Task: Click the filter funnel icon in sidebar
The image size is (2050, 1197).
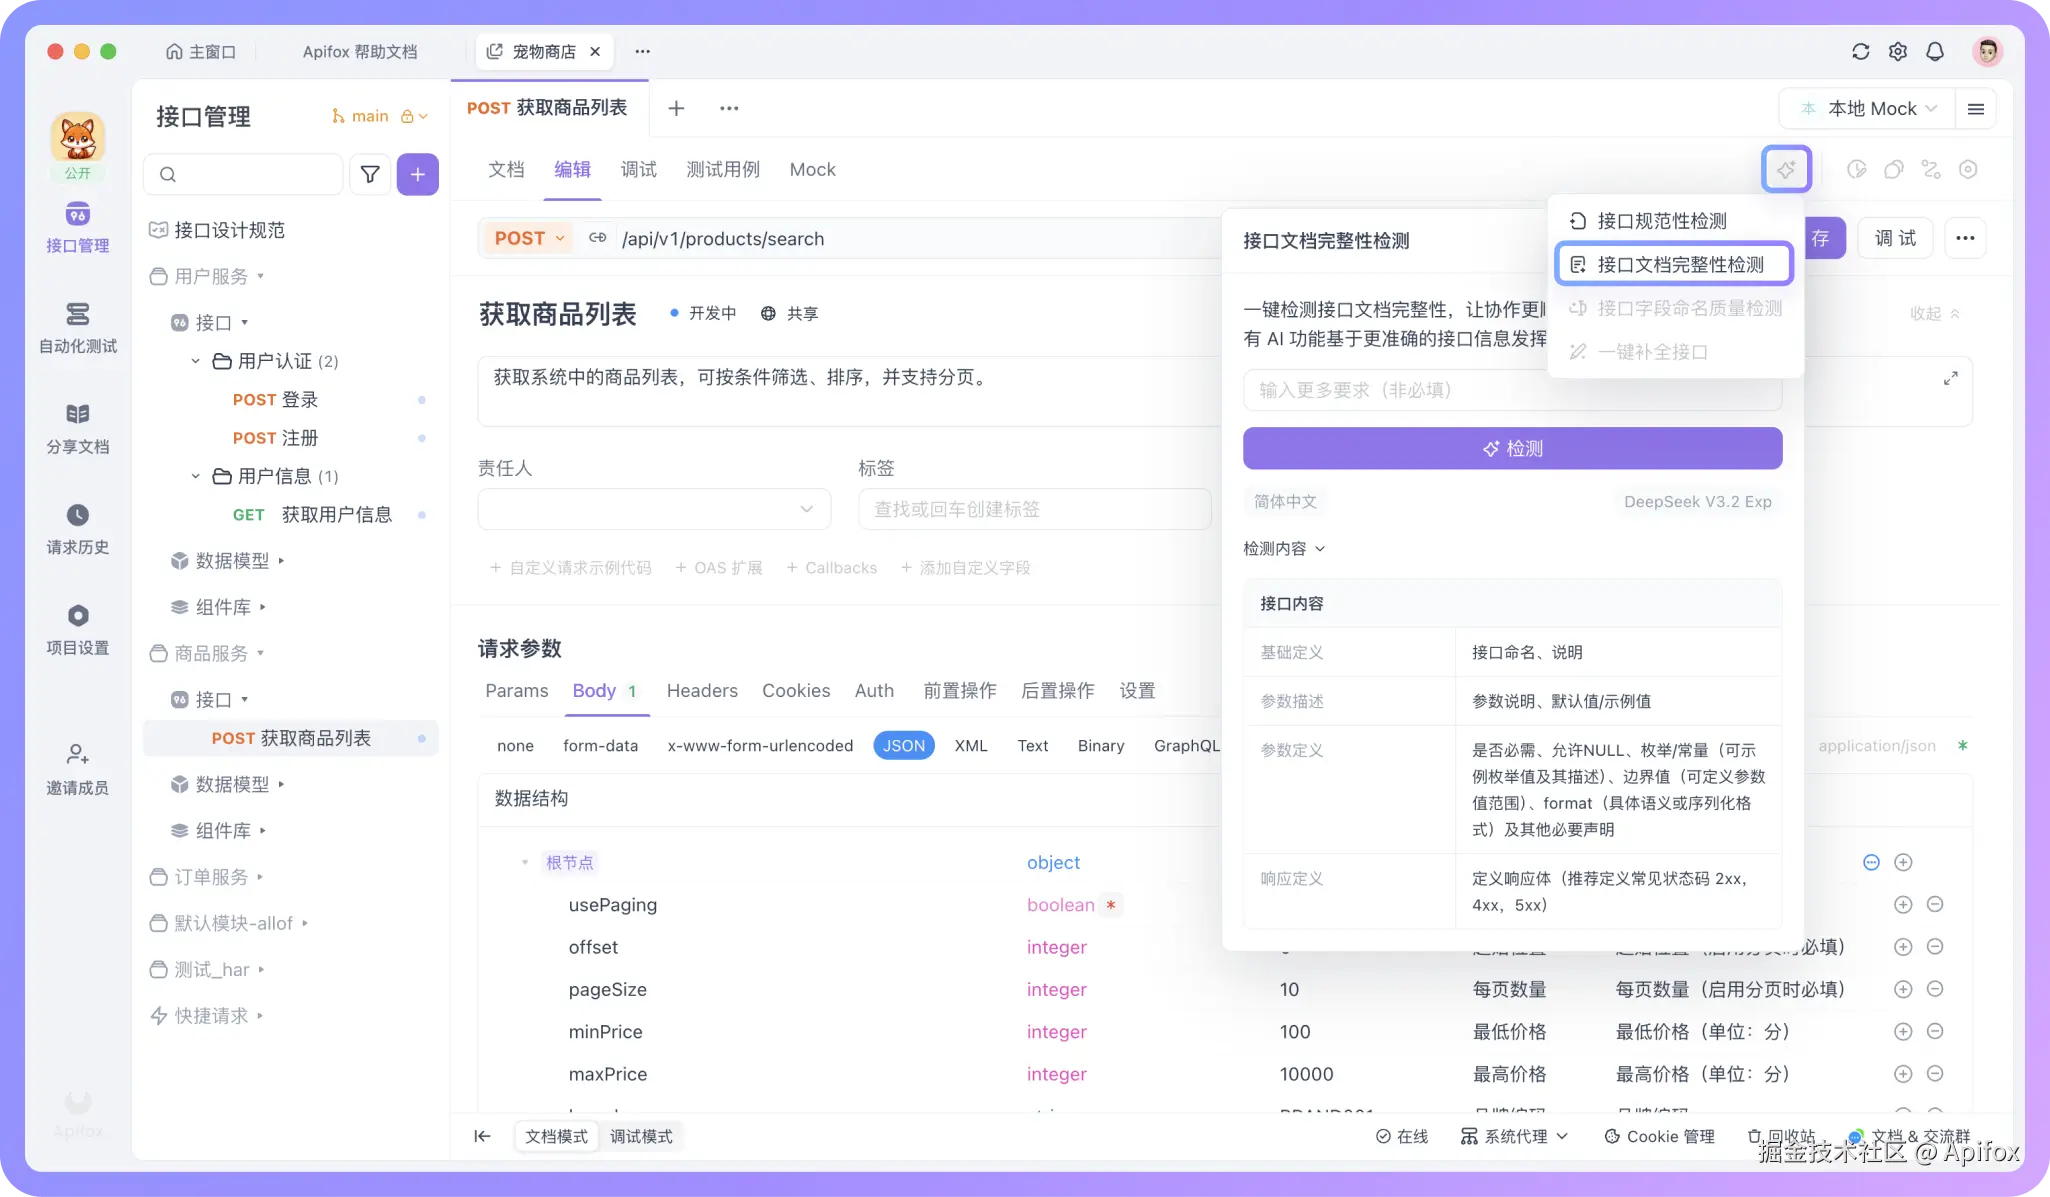Action: (370, 174)
